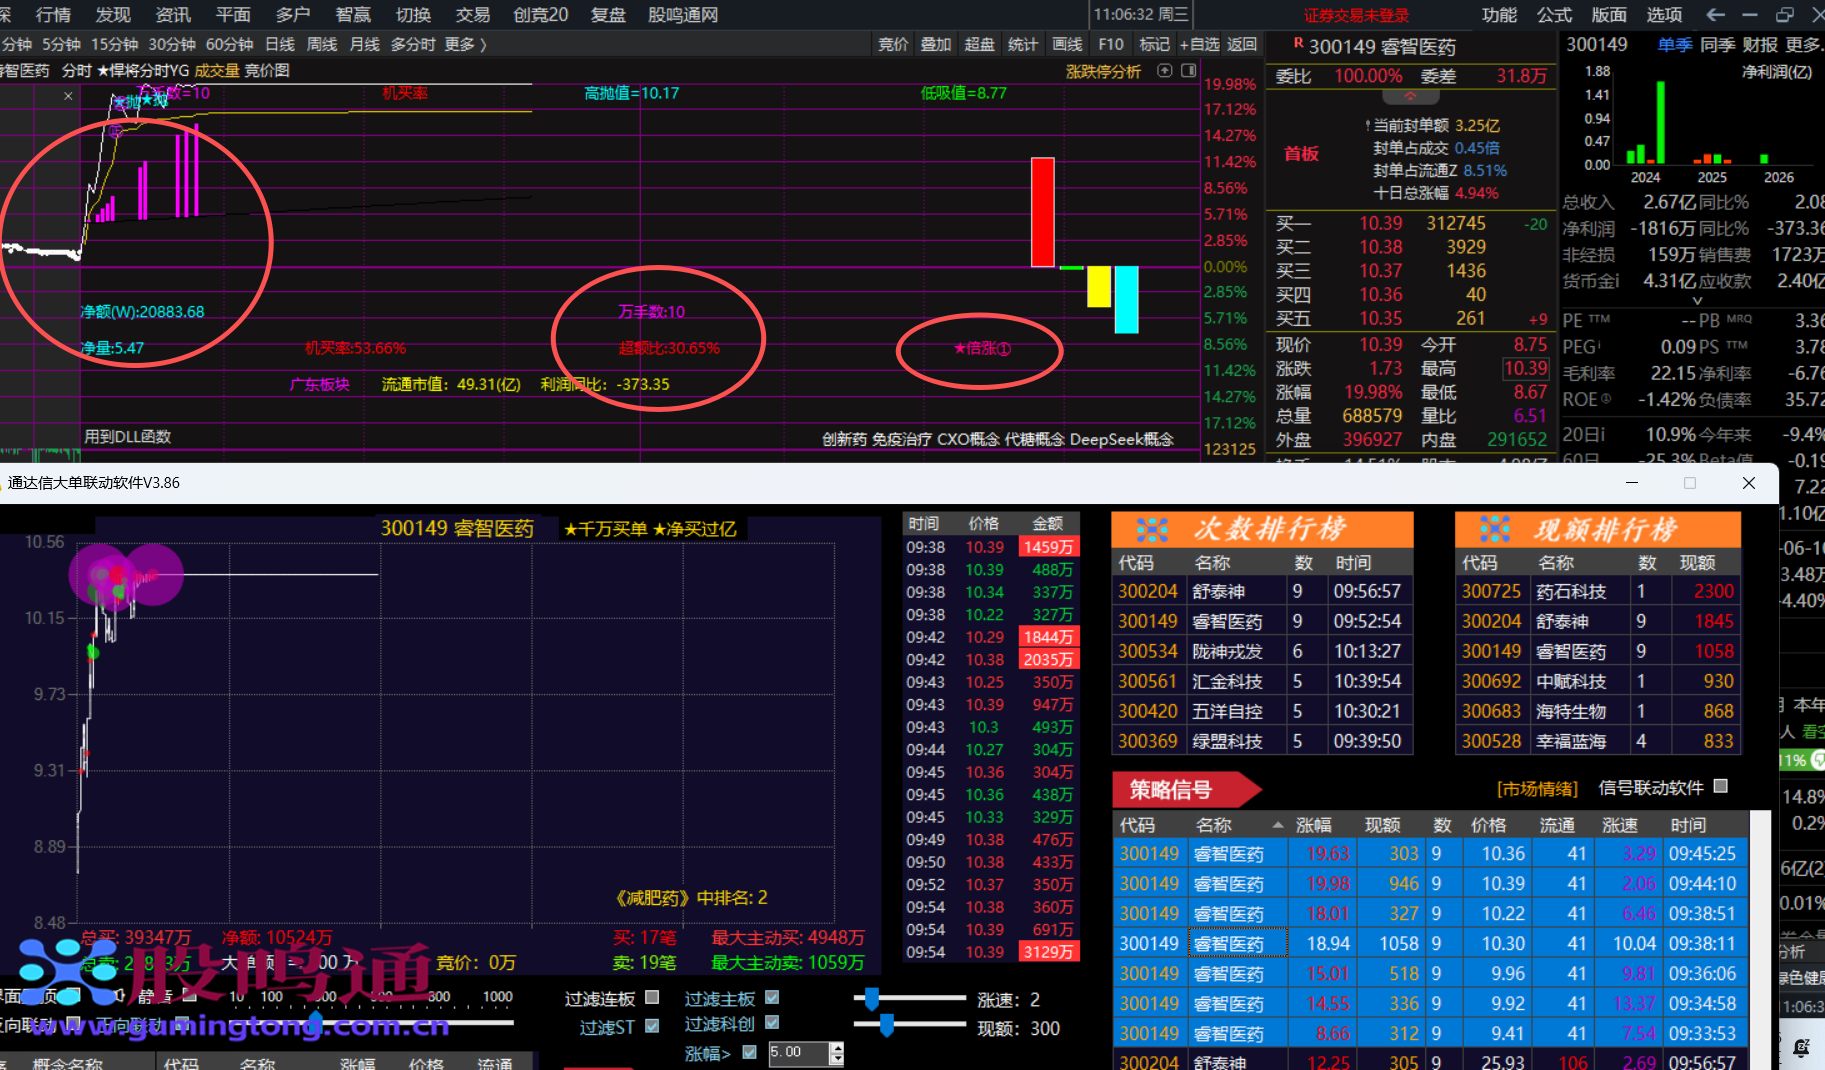The image size is (1825, 1070).
Task: Toggle the 涨幅> checkbox
Action: pyautogui.click(x=750, y=1052)
